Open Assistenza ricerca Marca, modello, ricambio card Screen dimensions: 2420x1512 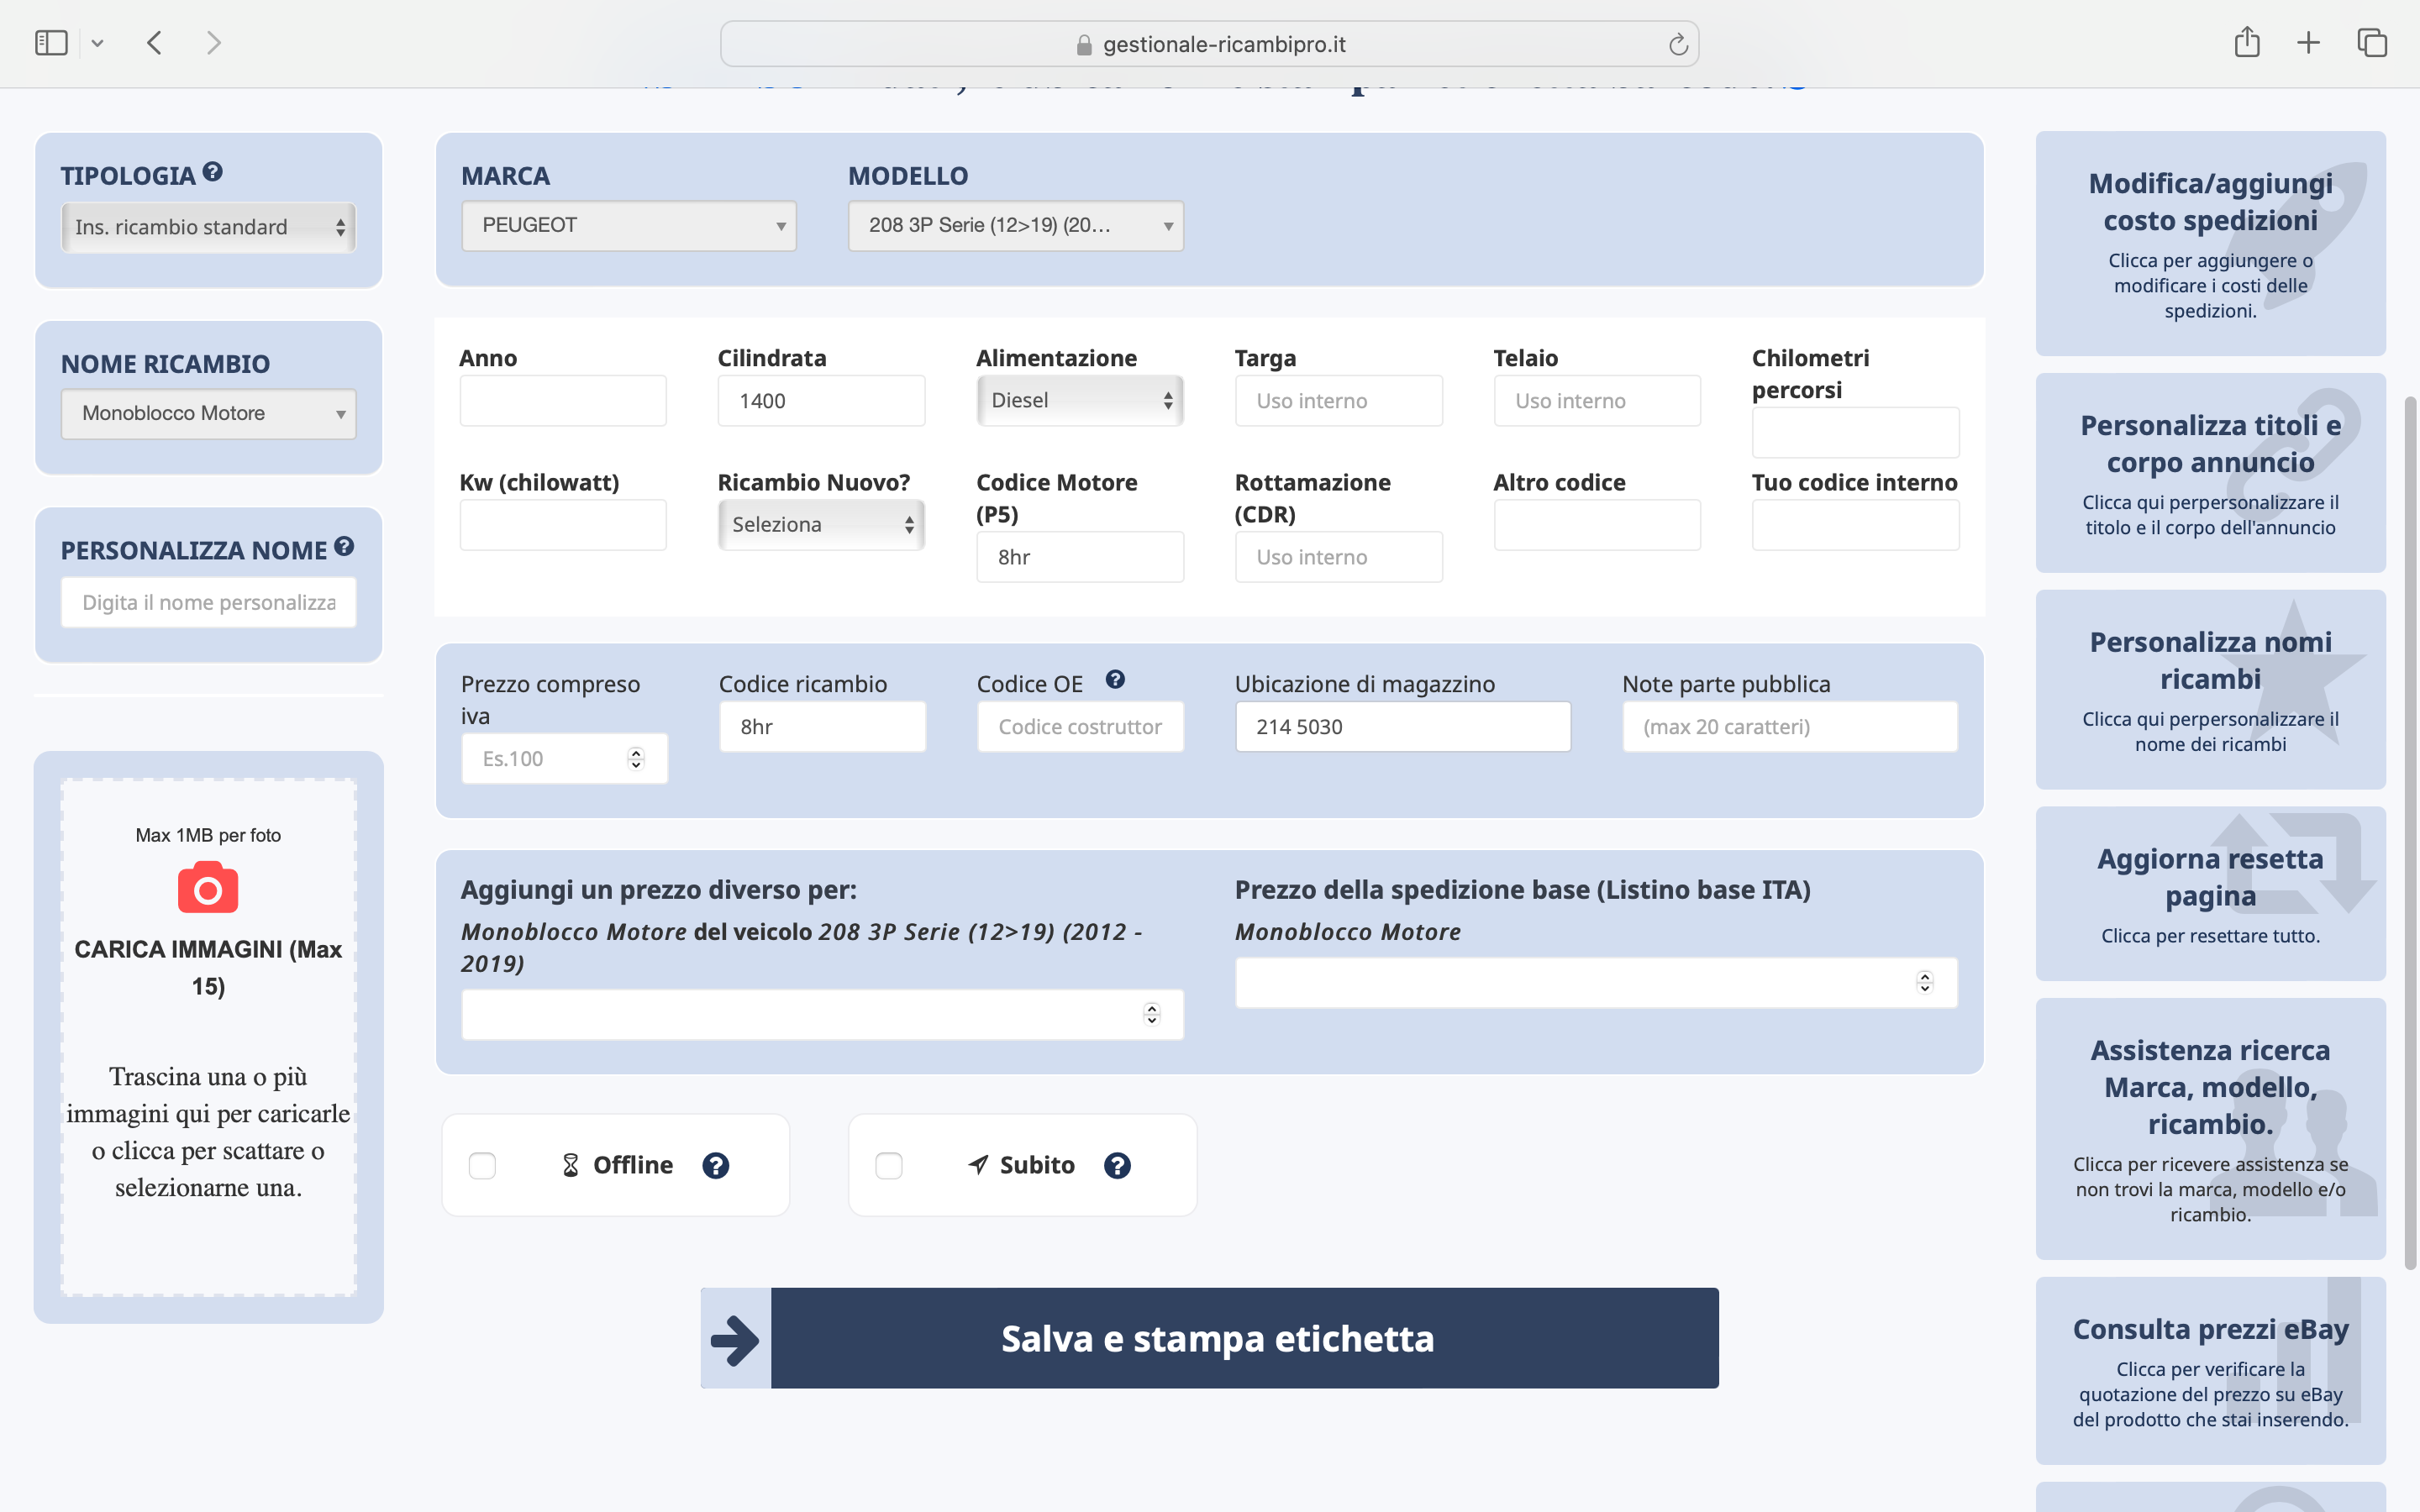pyautogui.click(x=2210, y=1129)
